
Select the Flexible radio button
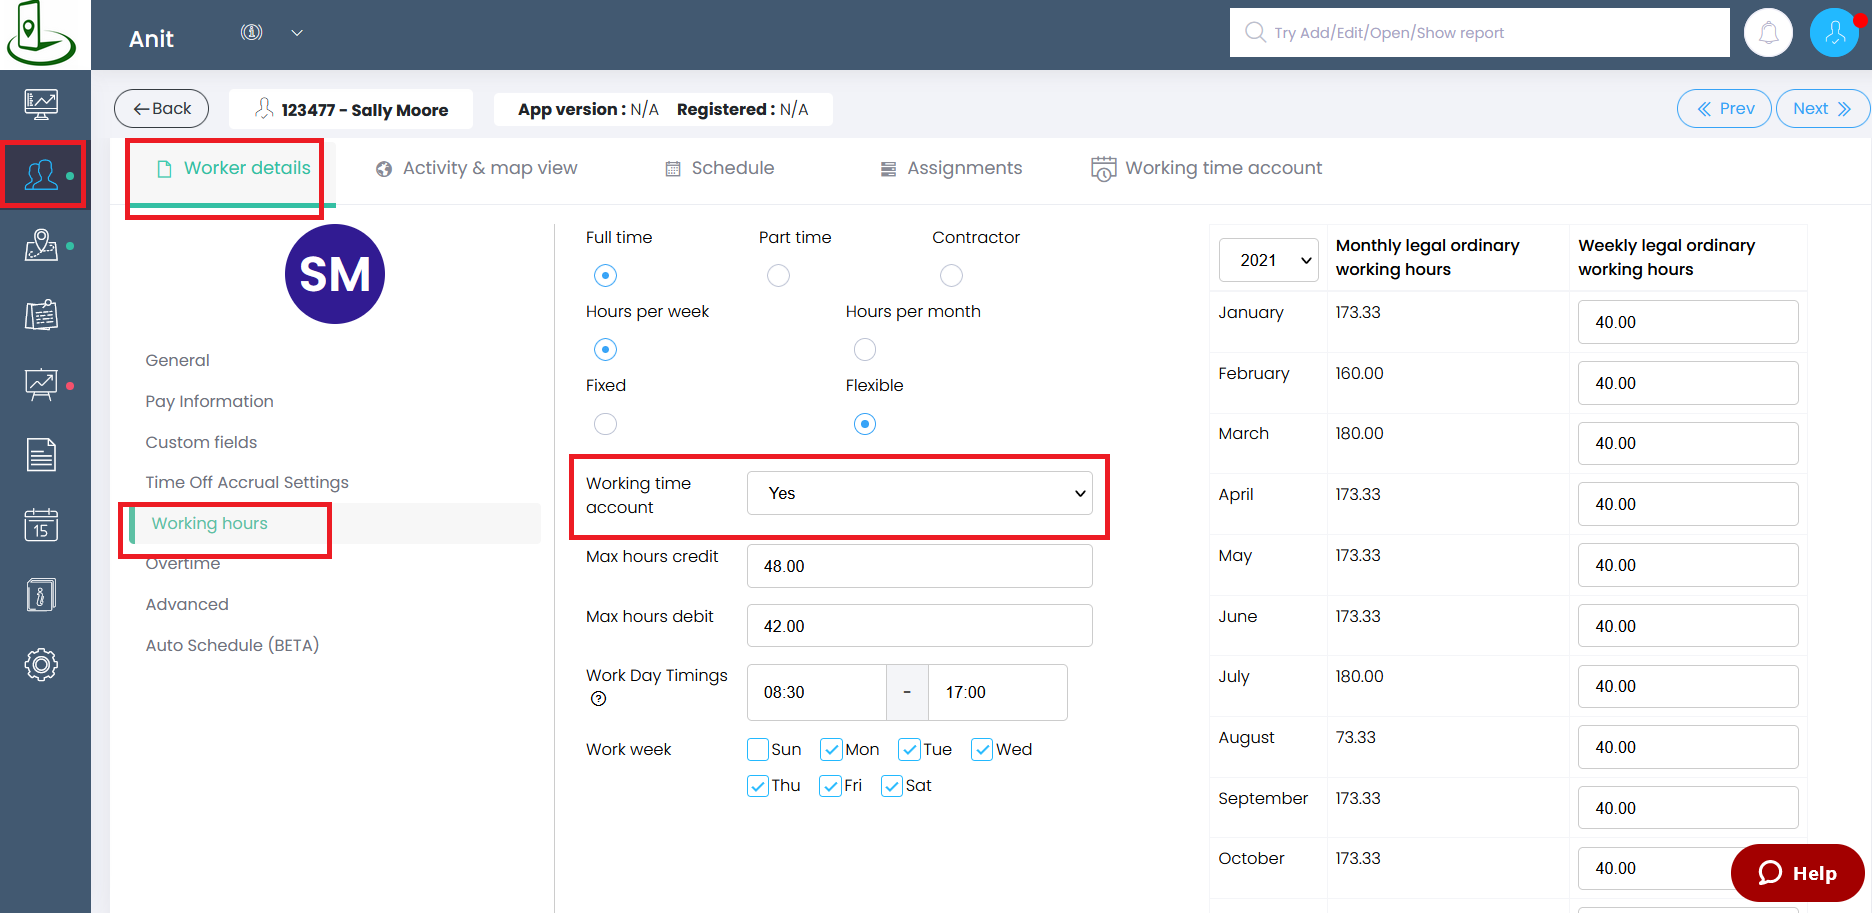coord(865,424)
